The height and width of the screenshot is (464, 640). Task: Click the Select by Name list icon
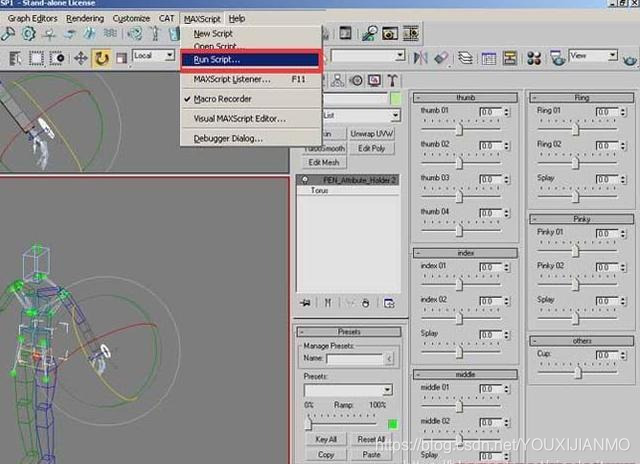(x=16, y=59)
